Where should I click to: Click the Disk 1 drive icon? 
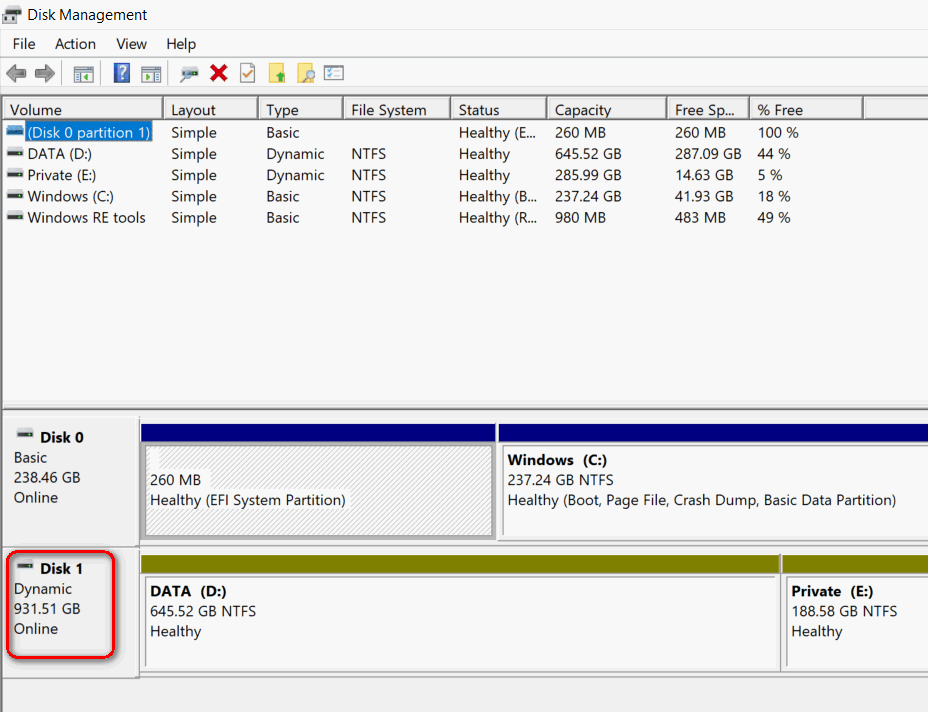(25, 566)
